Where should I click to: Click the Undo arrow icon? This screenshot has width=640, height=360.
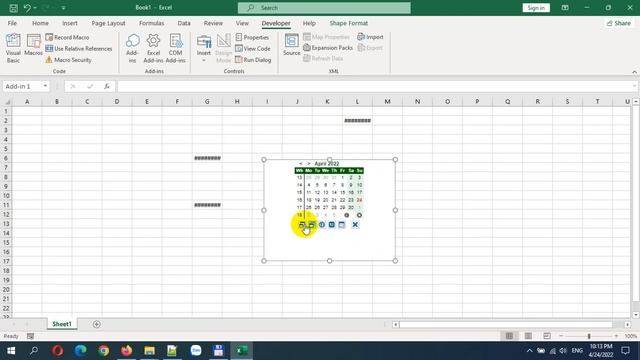(x=27, y=8)
